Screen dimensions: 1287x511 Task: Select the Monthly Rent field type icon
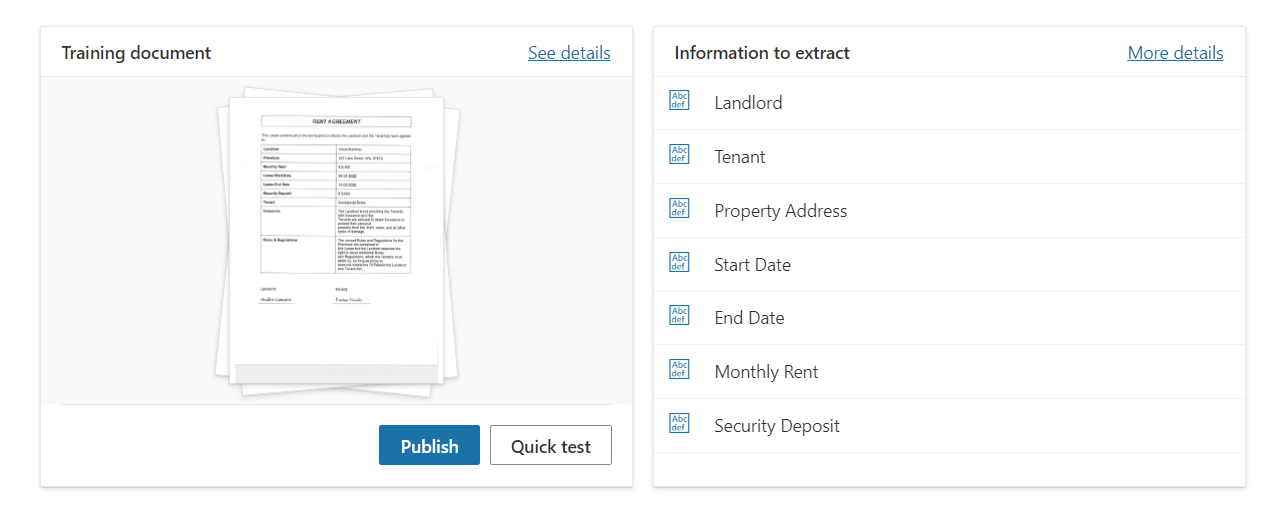(x=679, y=369)
